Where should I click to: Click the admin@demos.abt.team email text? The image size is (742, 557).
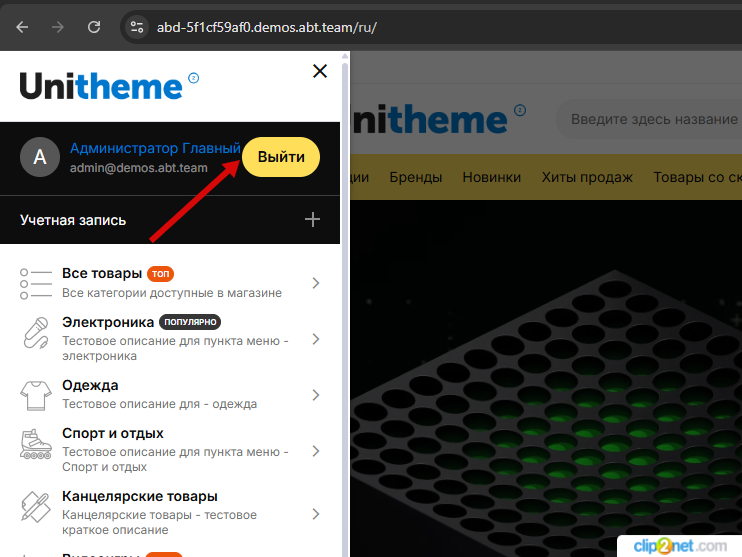coord(139,168)
